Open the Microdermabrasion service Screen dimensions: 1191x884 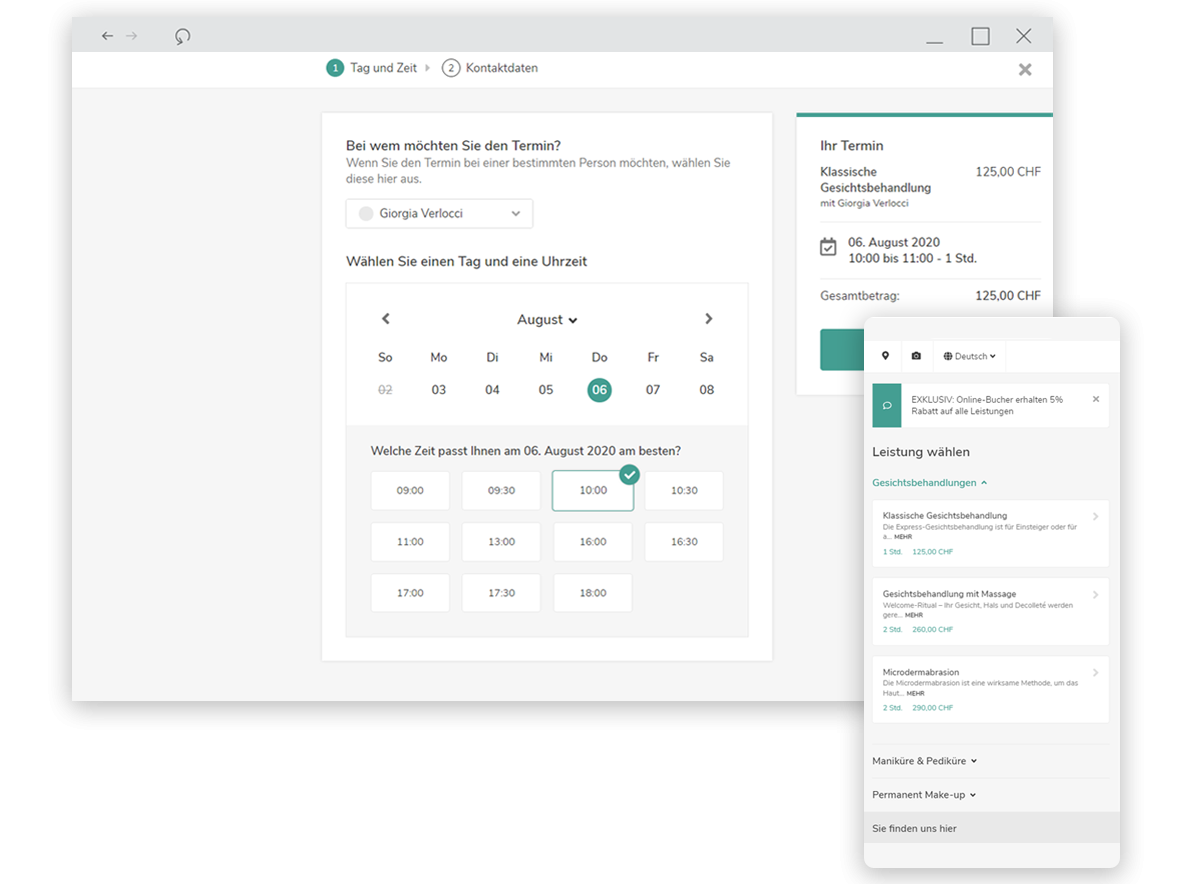click(990, 690)
